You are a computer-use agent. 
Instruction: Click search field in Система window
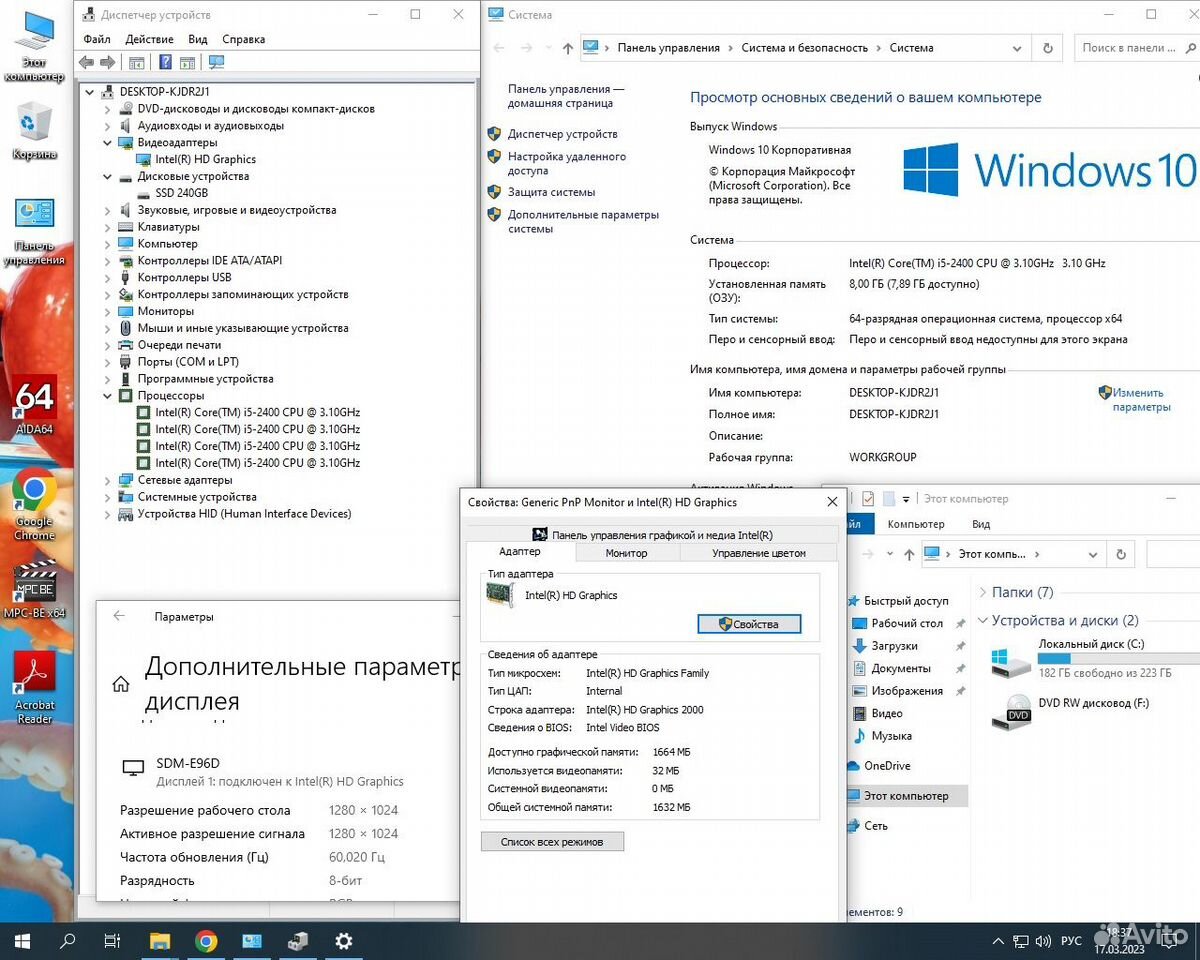point(1137,47)
